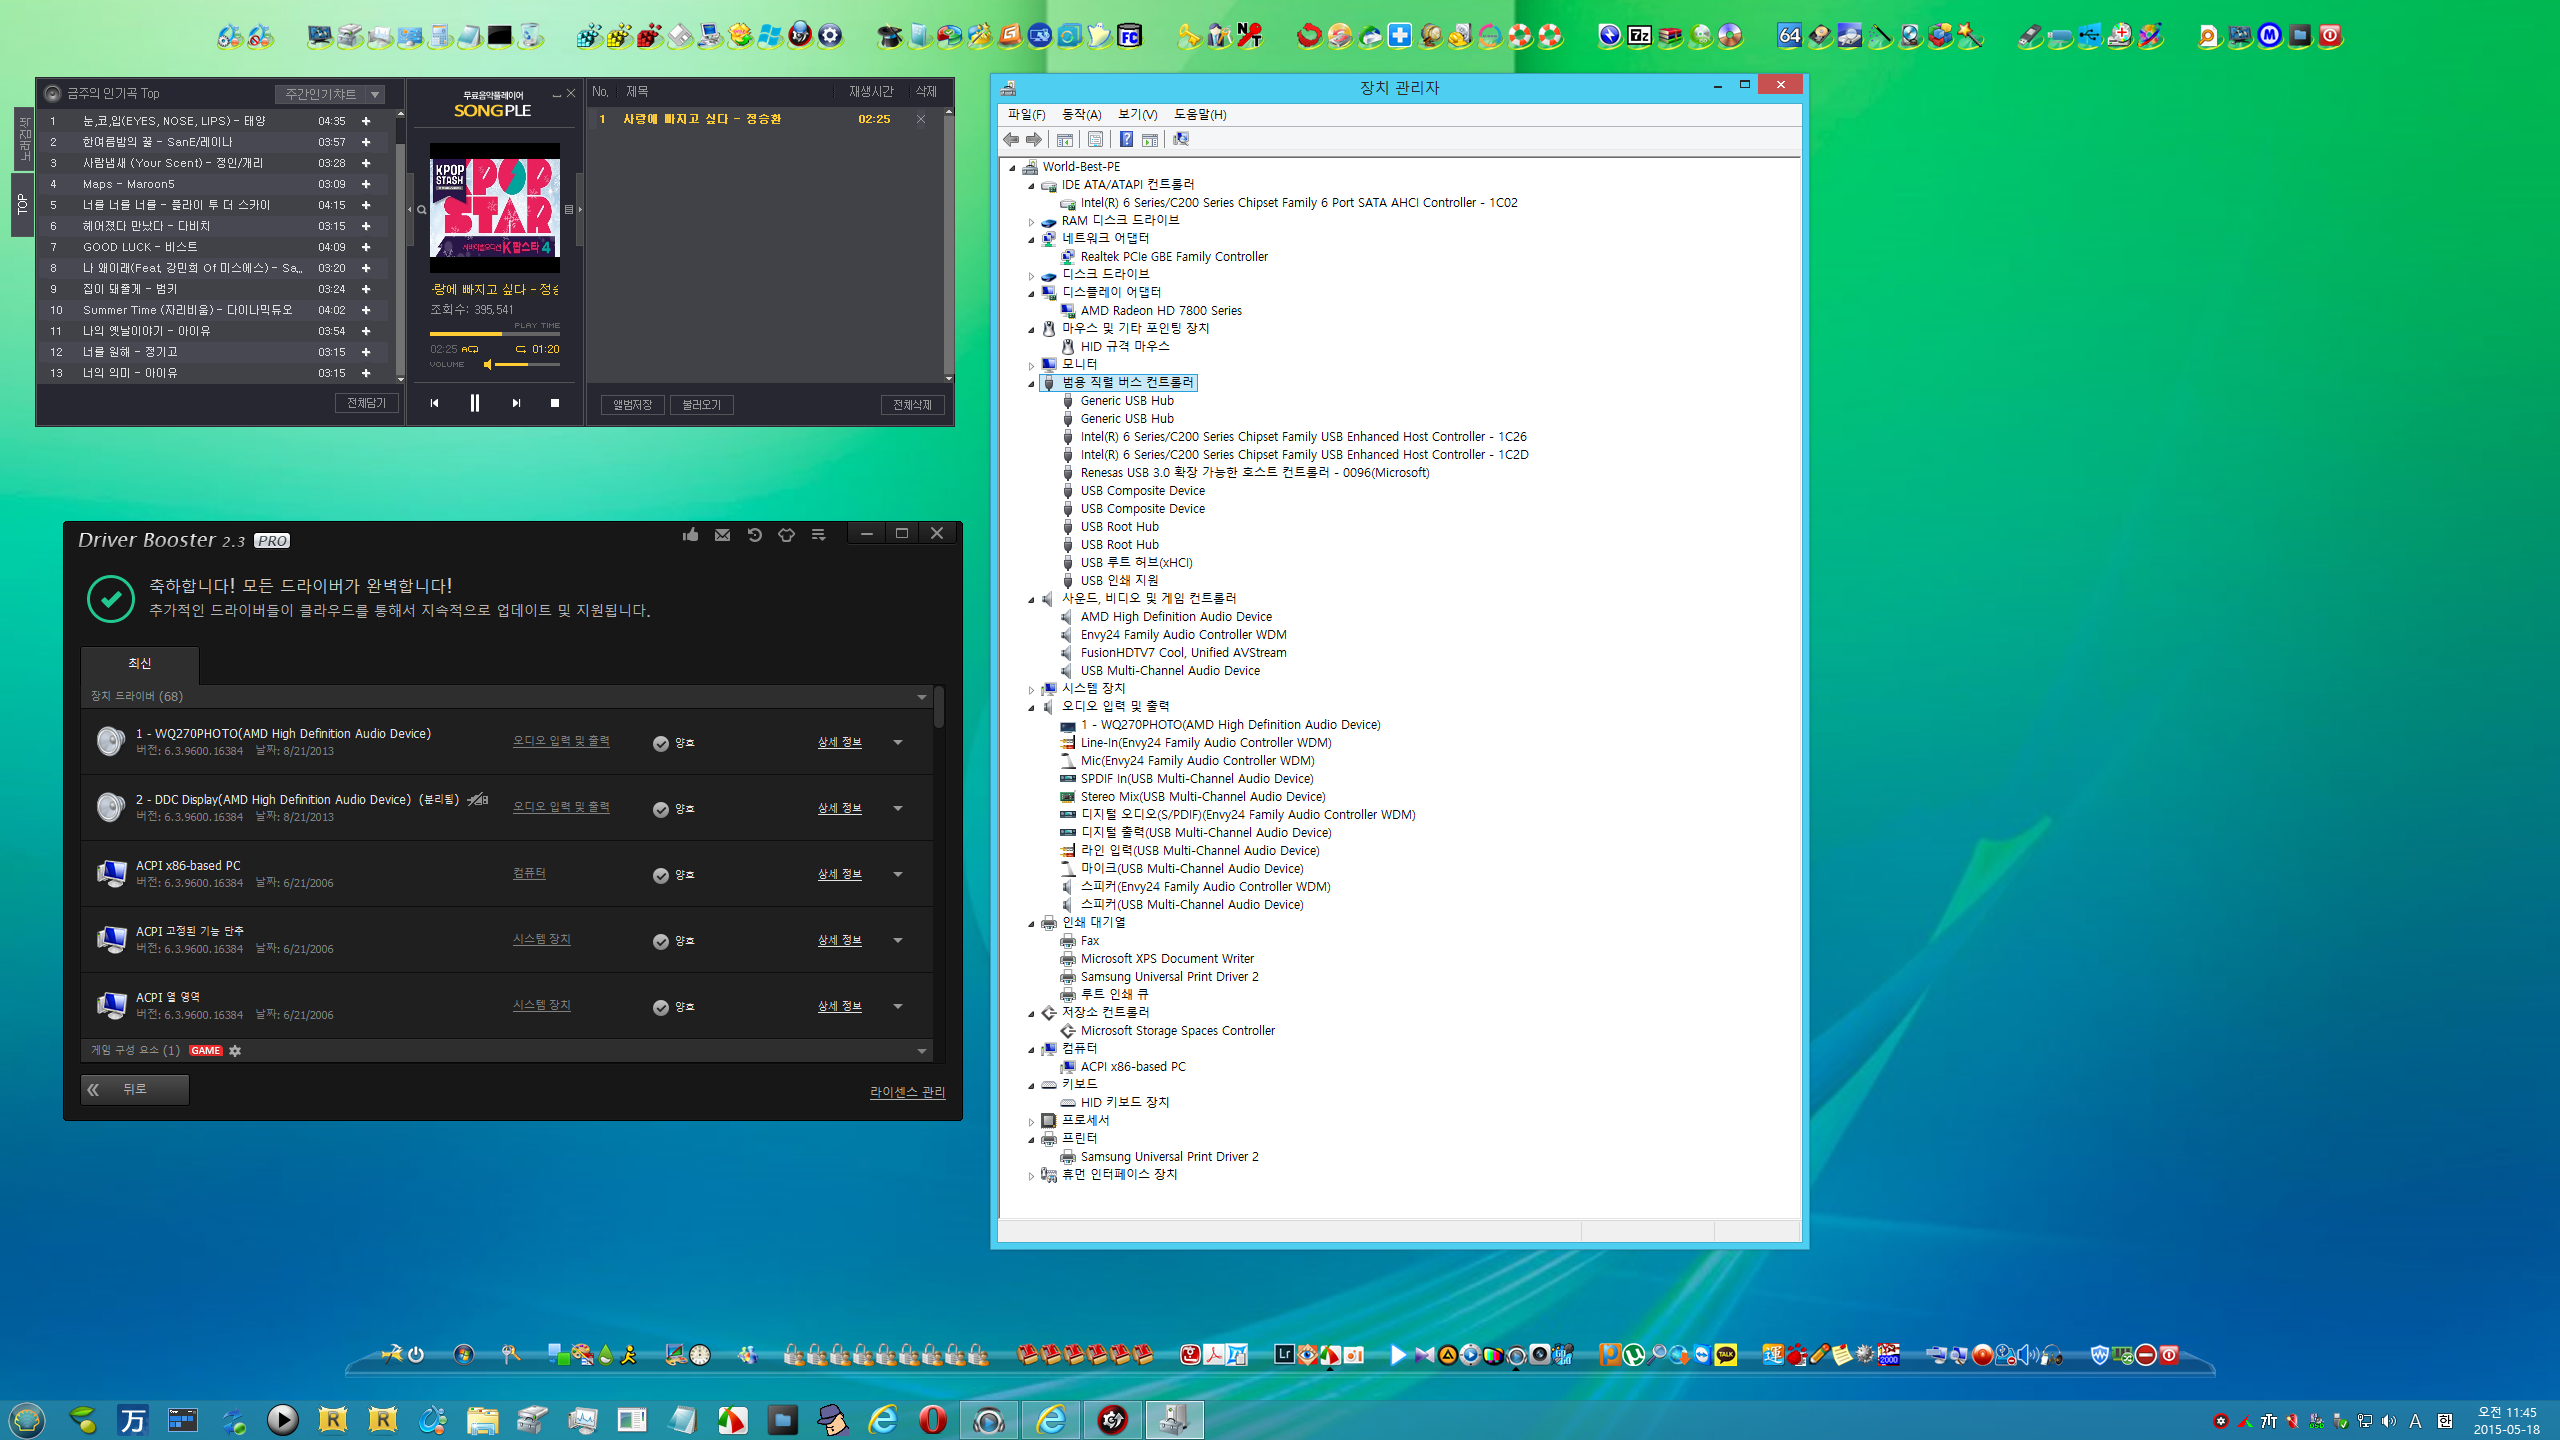Add 'Maps - Maroon5' to playlist with plus
This screenshot has height=1440, width=2560.
366,184
